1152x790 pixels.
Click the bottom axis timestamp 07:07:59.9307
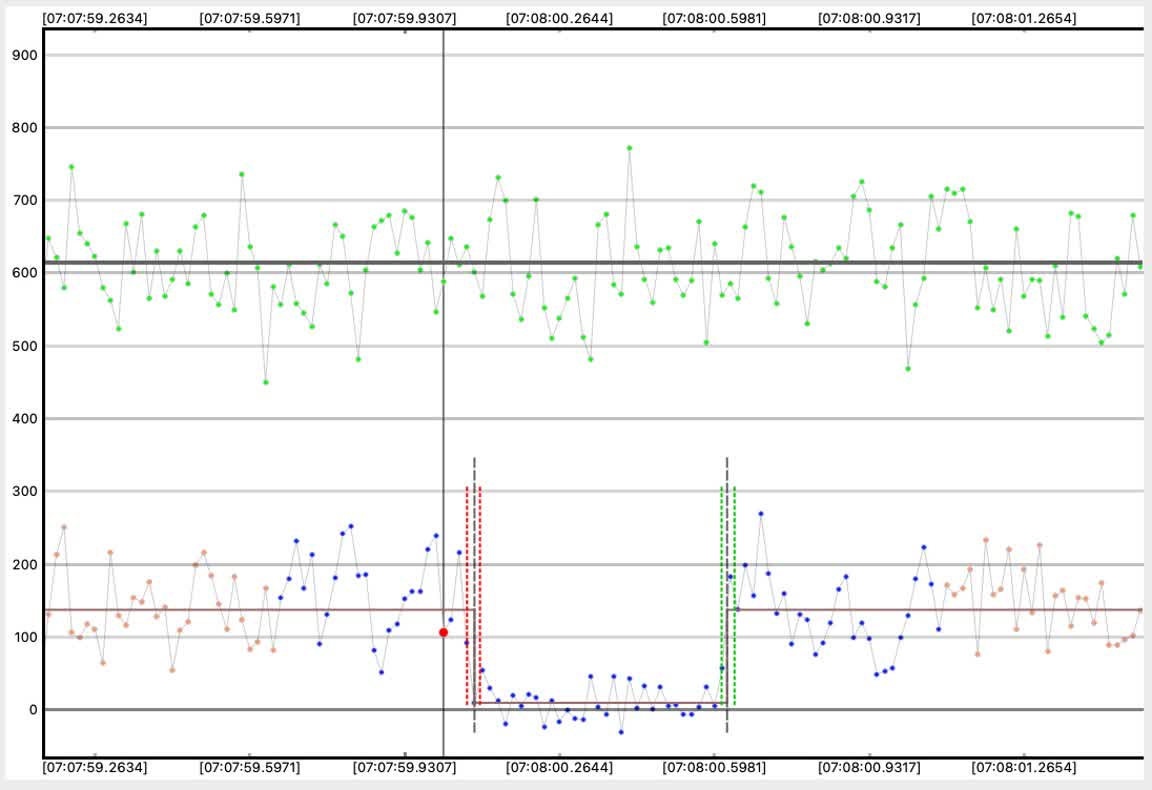(404, 768)
